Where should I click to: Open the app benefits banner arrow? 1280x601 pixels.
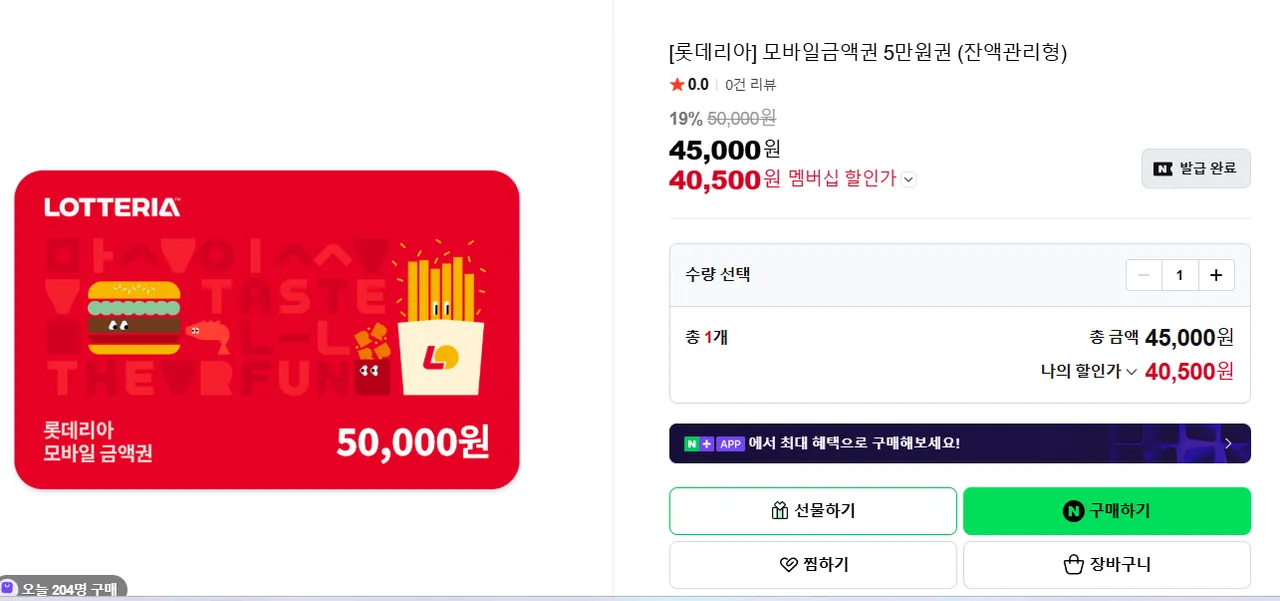[x=1228, y=443]
